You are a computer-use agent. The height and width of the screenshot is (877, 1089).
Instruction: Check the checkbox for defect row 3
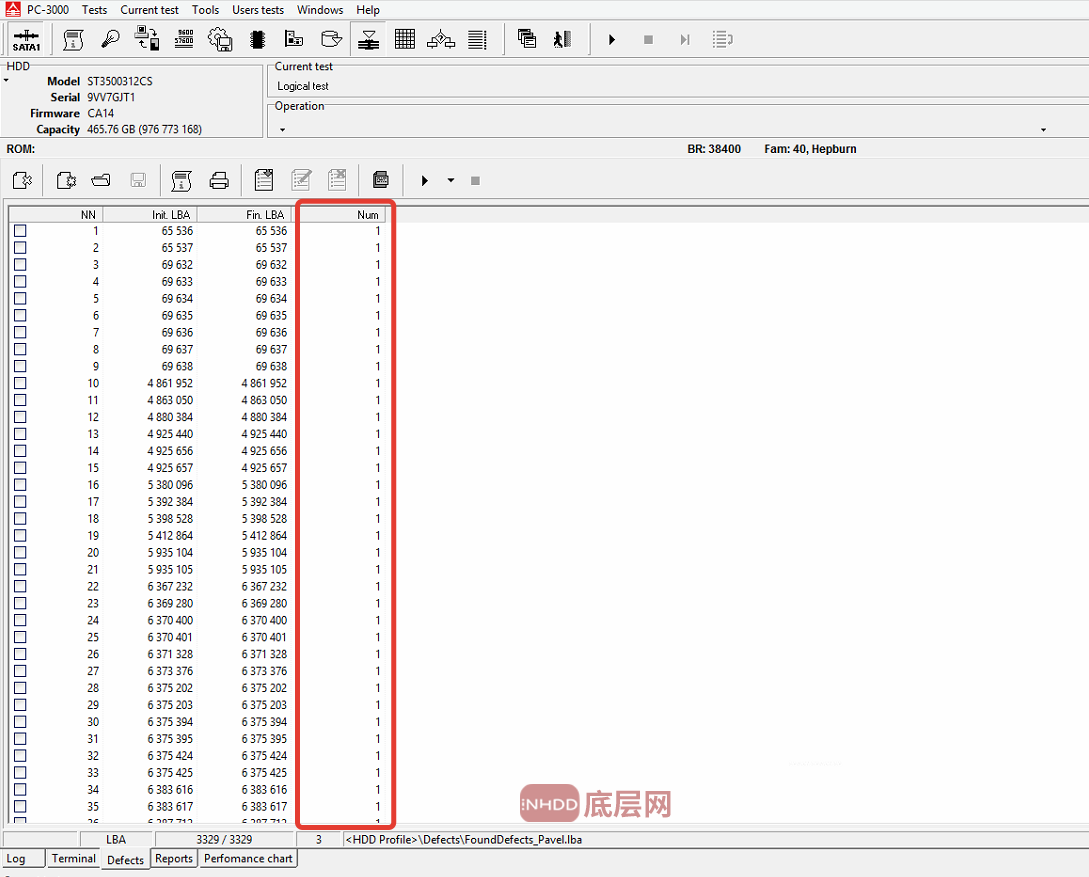pos(20,265)
